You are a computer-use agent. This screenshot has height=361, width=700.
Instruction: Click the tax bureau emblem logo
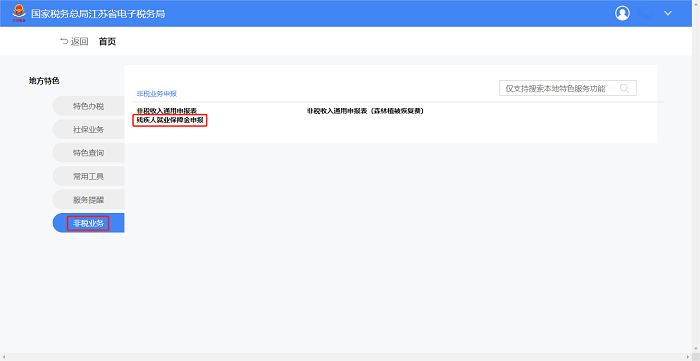(x=19, y=13)
